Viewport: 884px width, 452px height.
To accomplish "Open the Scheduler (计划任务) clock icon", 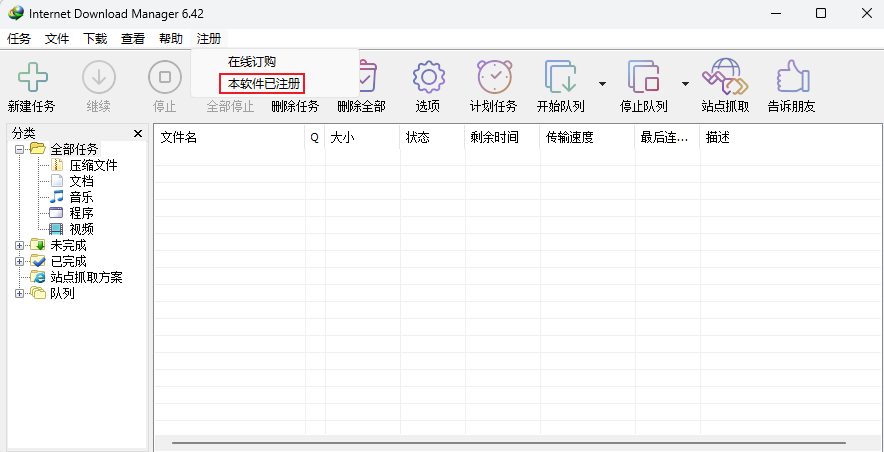I will (494, 77).
